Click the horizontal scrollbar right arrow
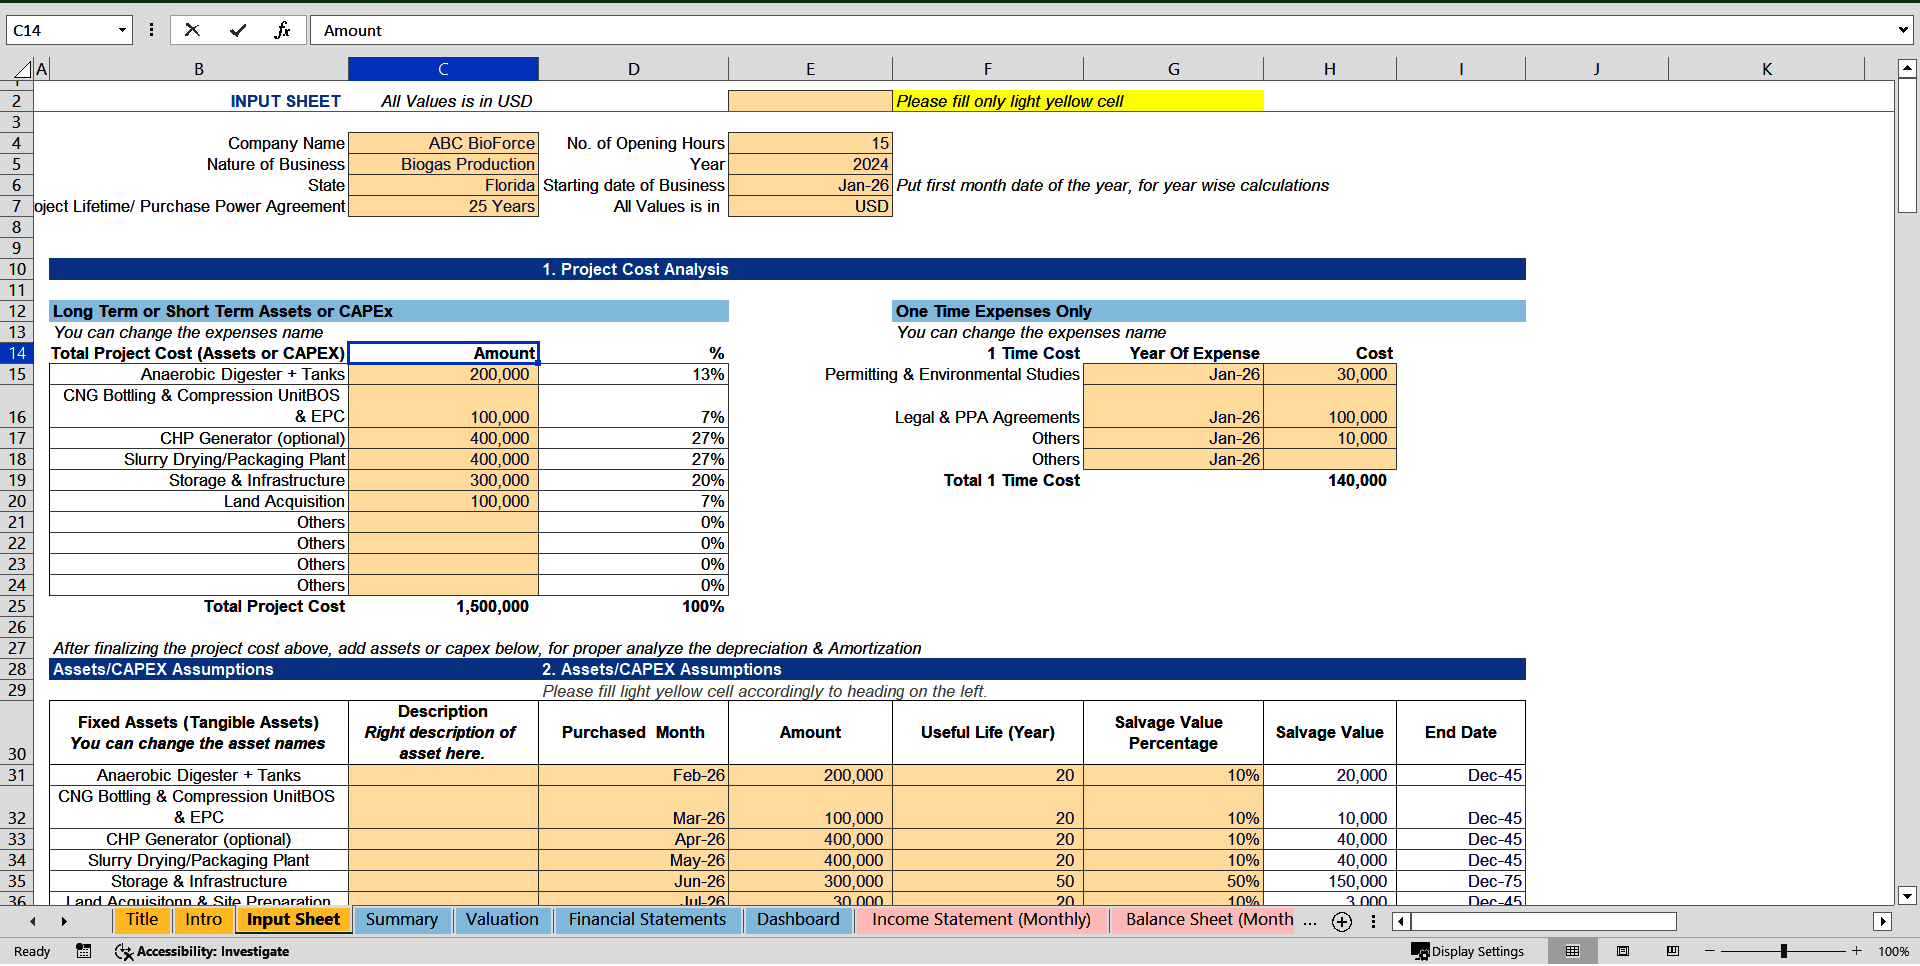This screenshot has height=966, width=1920. tap(1883, 922)
